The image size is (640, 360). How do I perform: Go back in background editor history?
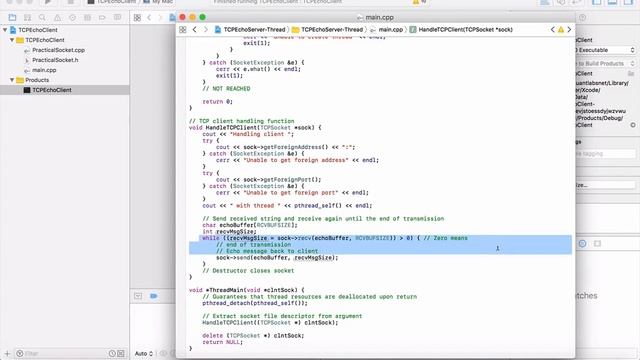(x=149, y=18)
